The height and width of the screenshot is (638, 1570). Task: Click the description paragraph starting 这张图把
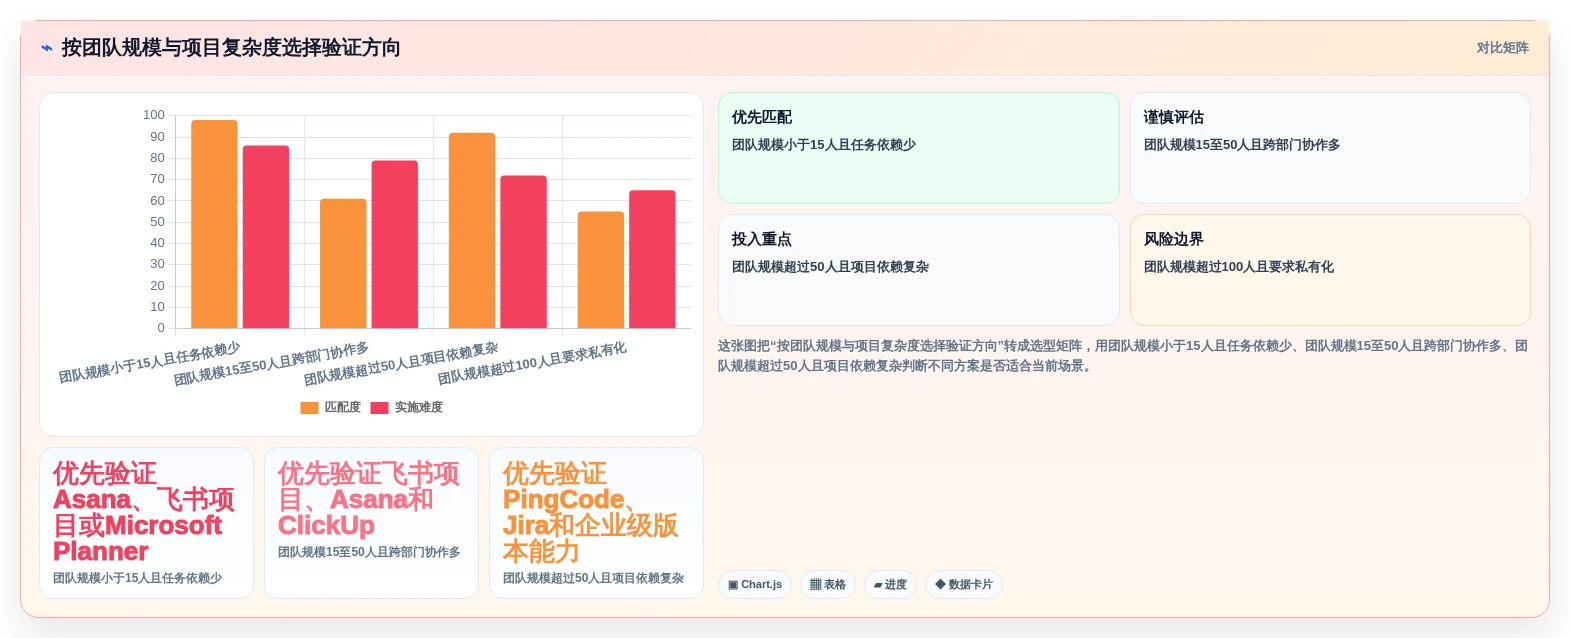tap(1122, 356)
